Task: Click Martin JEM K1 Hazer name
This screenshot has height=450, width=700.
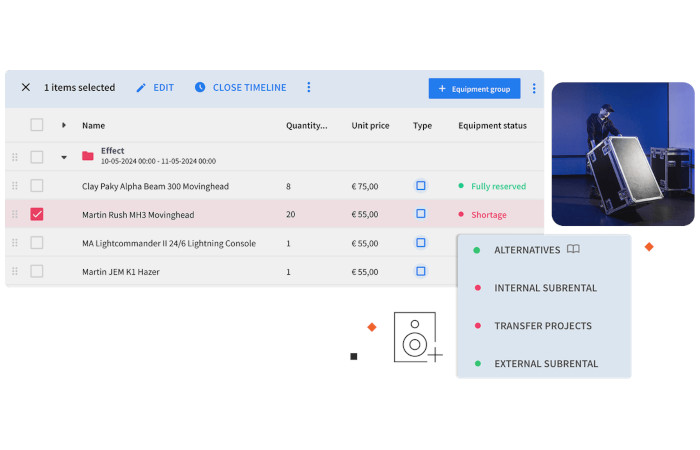Action: pyautogui.click(x=121, y=272)
